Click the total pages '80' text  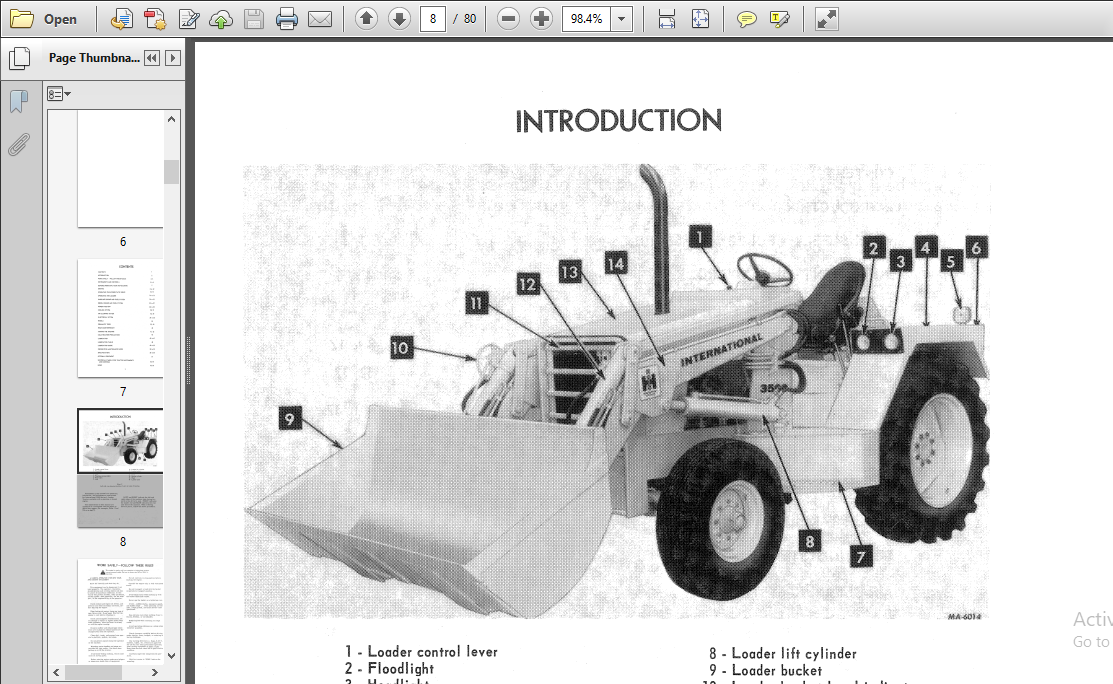coord(470,19)
